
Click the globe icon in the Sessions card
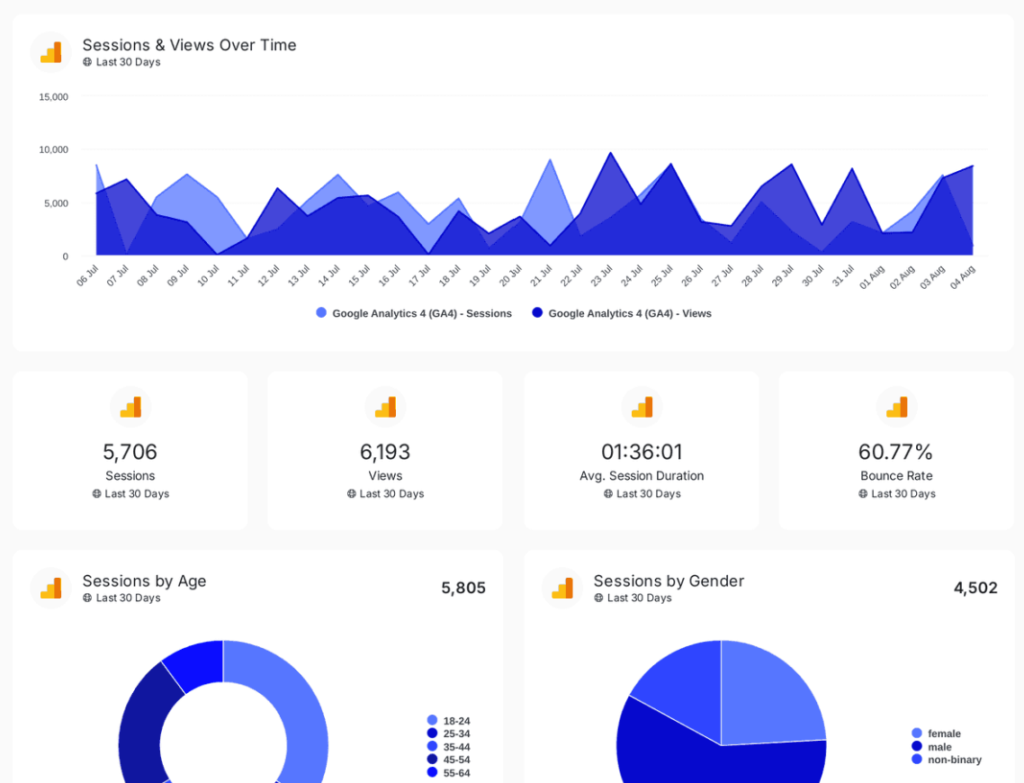[x=97, y=494]
